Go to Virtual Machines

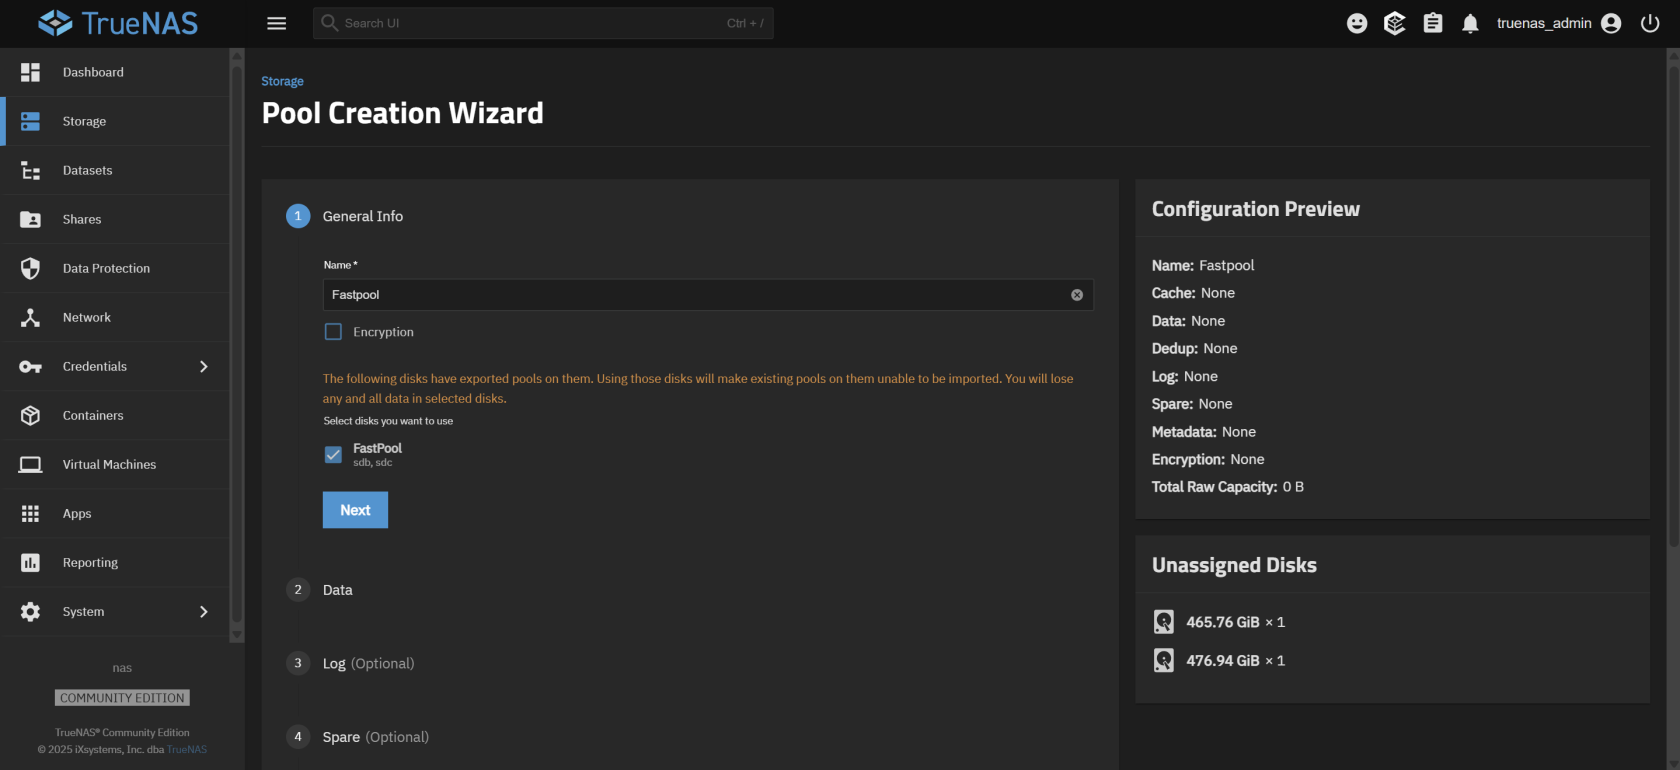(109, 465)
